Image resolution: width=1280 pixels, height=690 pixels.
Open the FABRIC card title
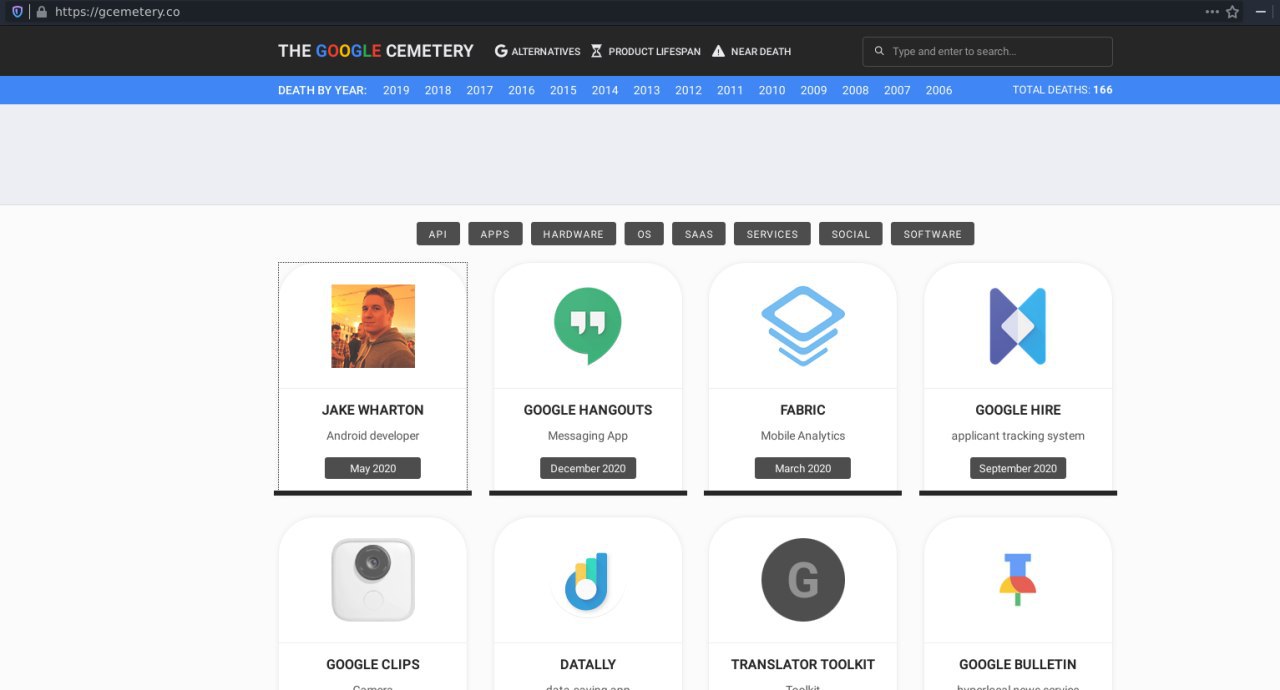[803, 410]
